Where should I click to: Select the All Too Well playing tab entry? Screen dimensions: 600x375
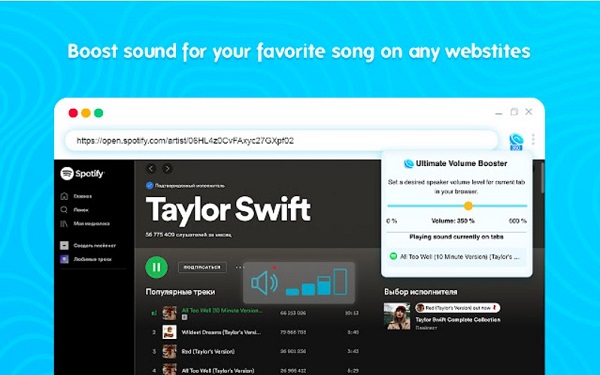click(457, 257)
